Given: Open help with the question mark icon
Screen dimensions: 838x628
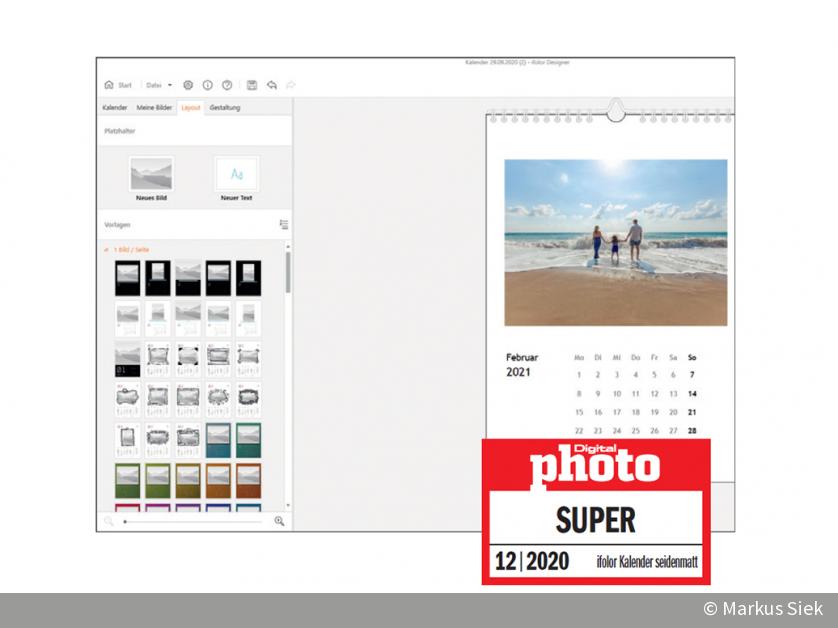Looking at the screenshot, I should point(227,85).
